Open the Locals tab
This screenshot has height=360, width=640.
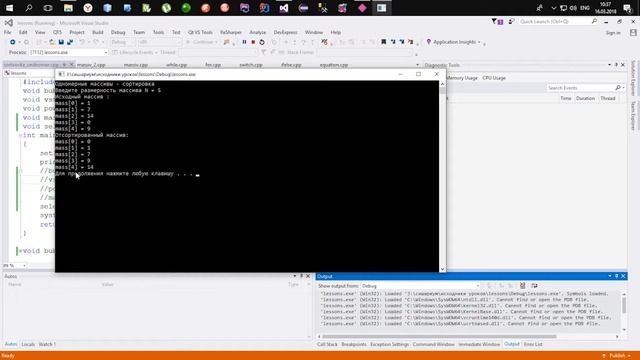point(28,344)
